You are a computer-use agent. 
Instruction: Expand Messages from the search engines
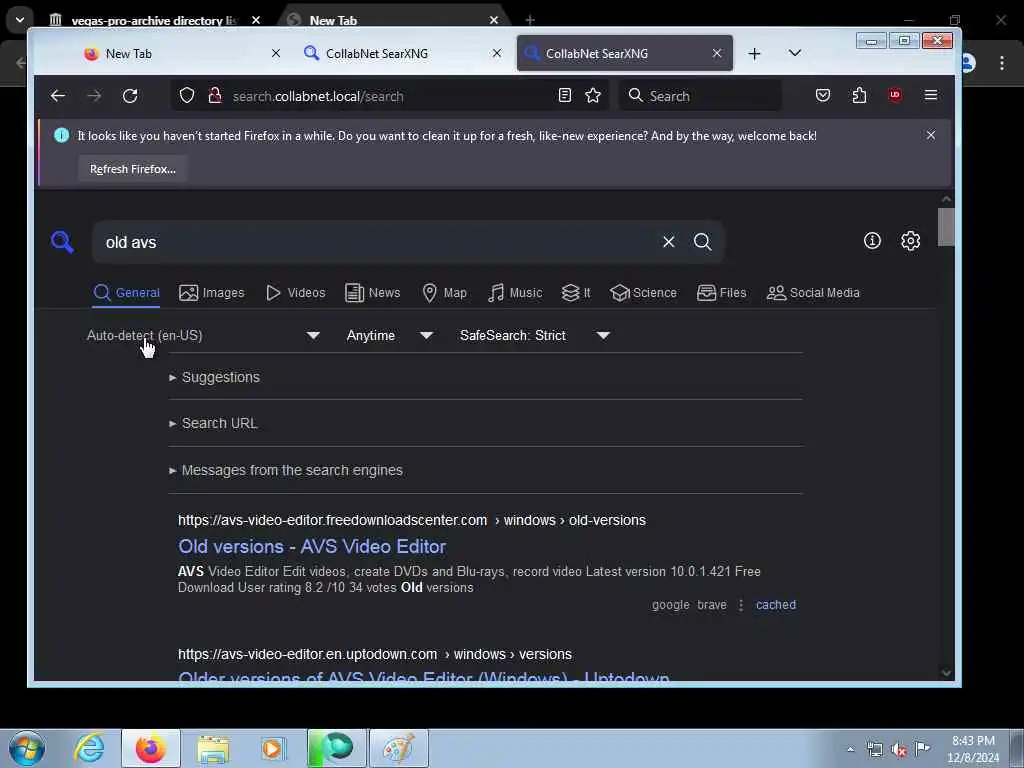pyautogui.click(x=285, y=470)
